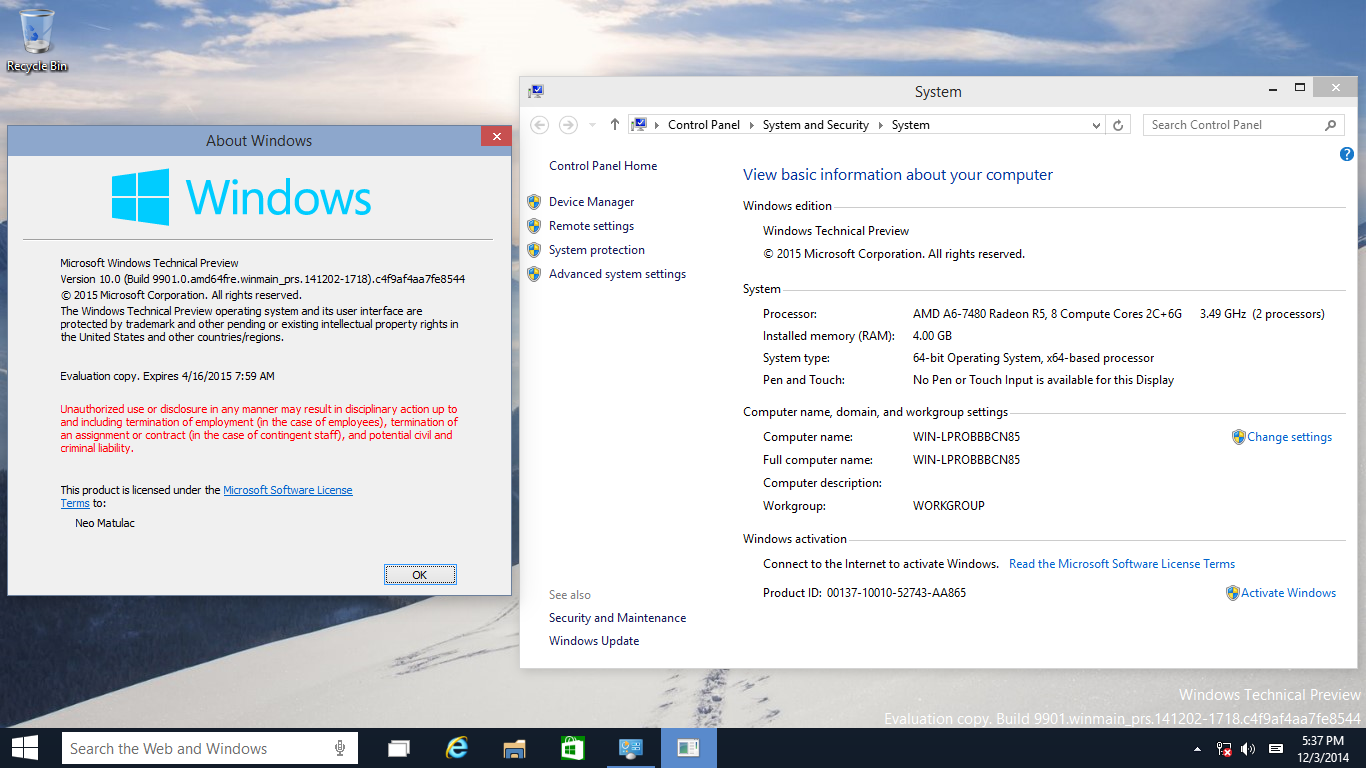Select Control Panel in the breadcrumb bar
This screenshot has height=768, width=1366.
[x=704, y=124]
